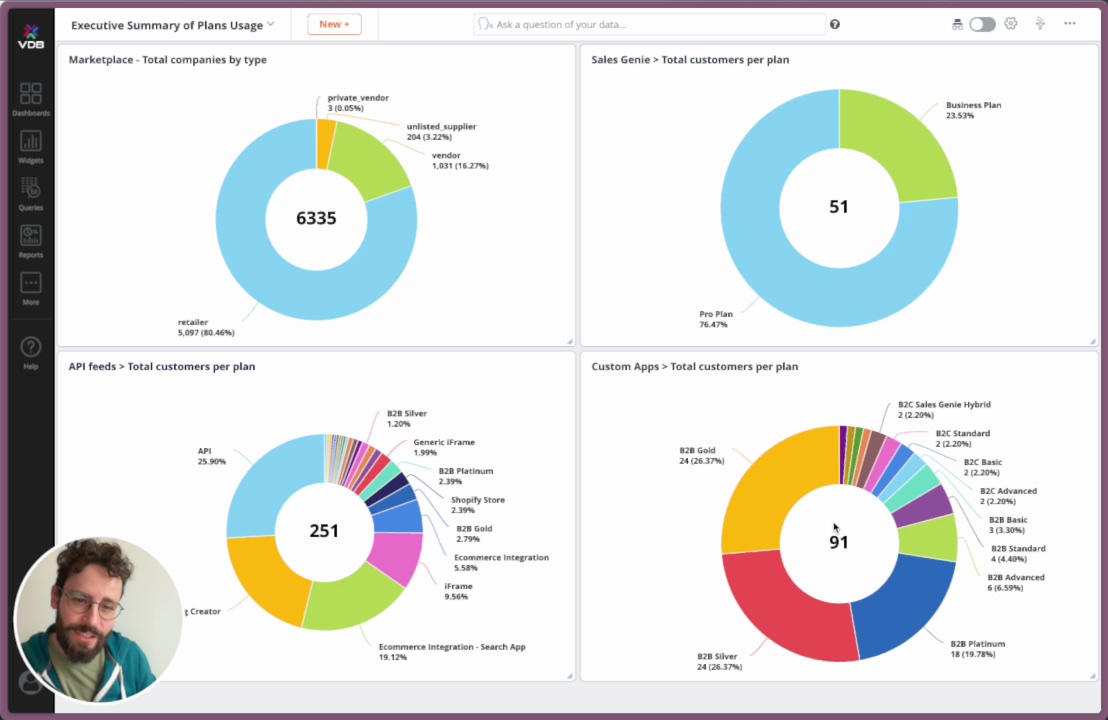
Task: Click the resize handle of Custom Apps widget
Action: (x=1092, y=676)
